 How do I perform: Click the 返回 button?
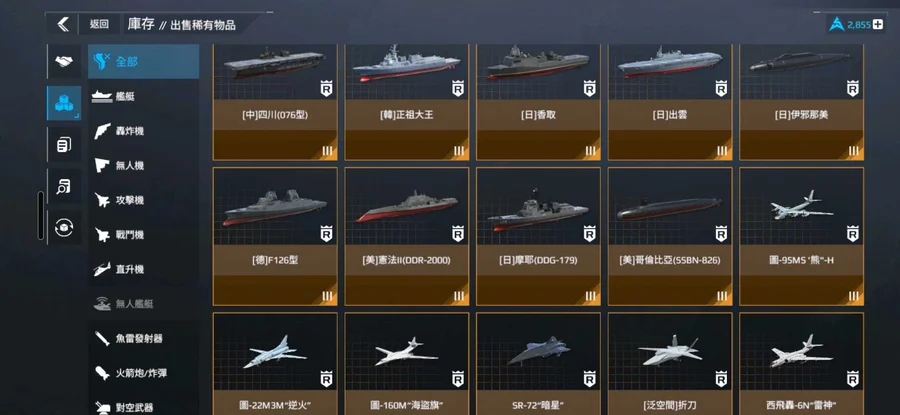pyautogui.click(x=99, y=24)
